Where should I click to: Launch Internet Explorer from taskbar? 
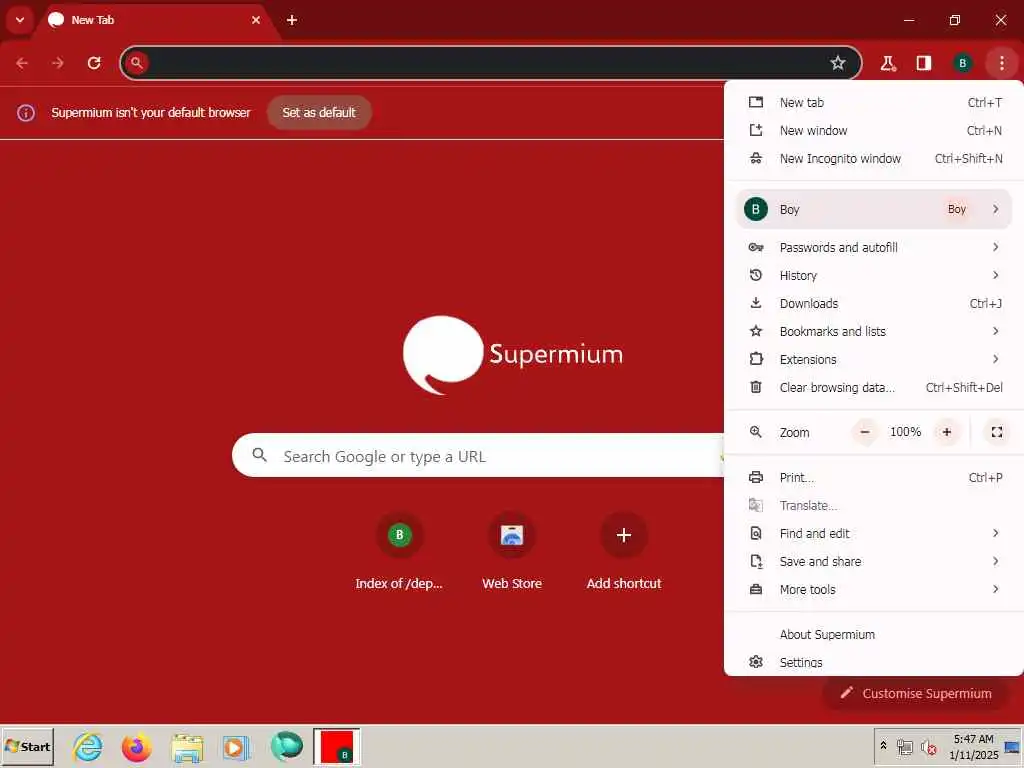[88, 747]
